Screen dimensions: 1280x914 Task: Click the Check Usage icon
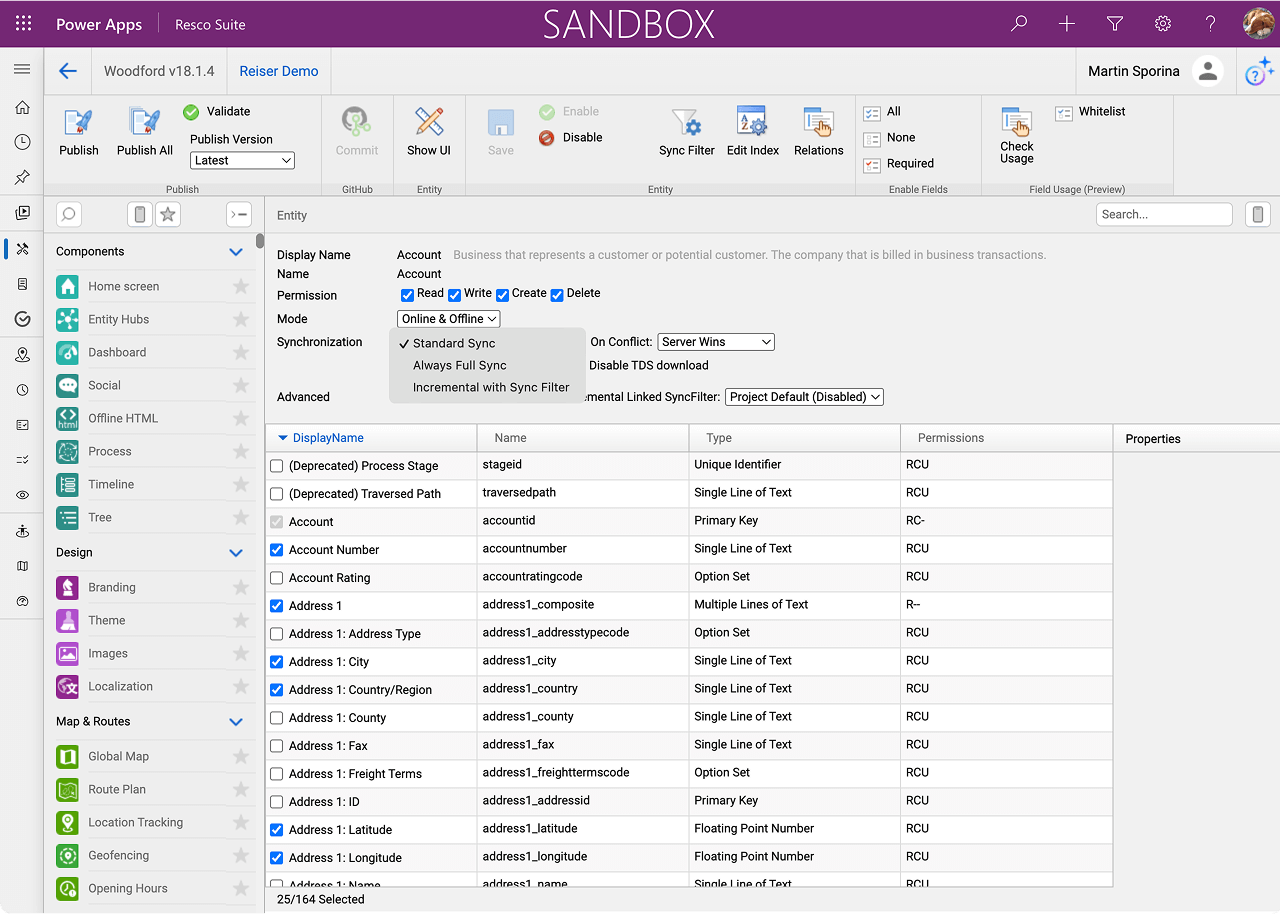1016,123
